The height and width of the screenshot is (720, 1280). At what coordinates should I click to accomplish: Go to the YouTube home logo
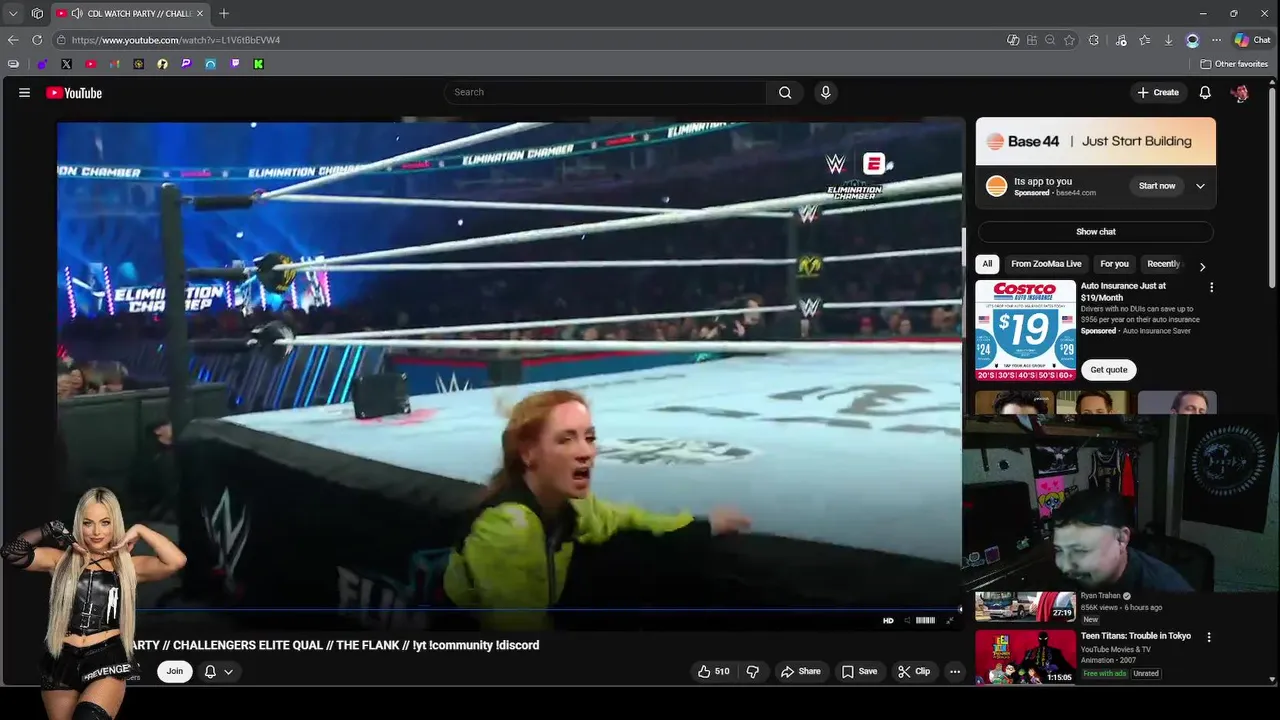click(x=74, y=93)
